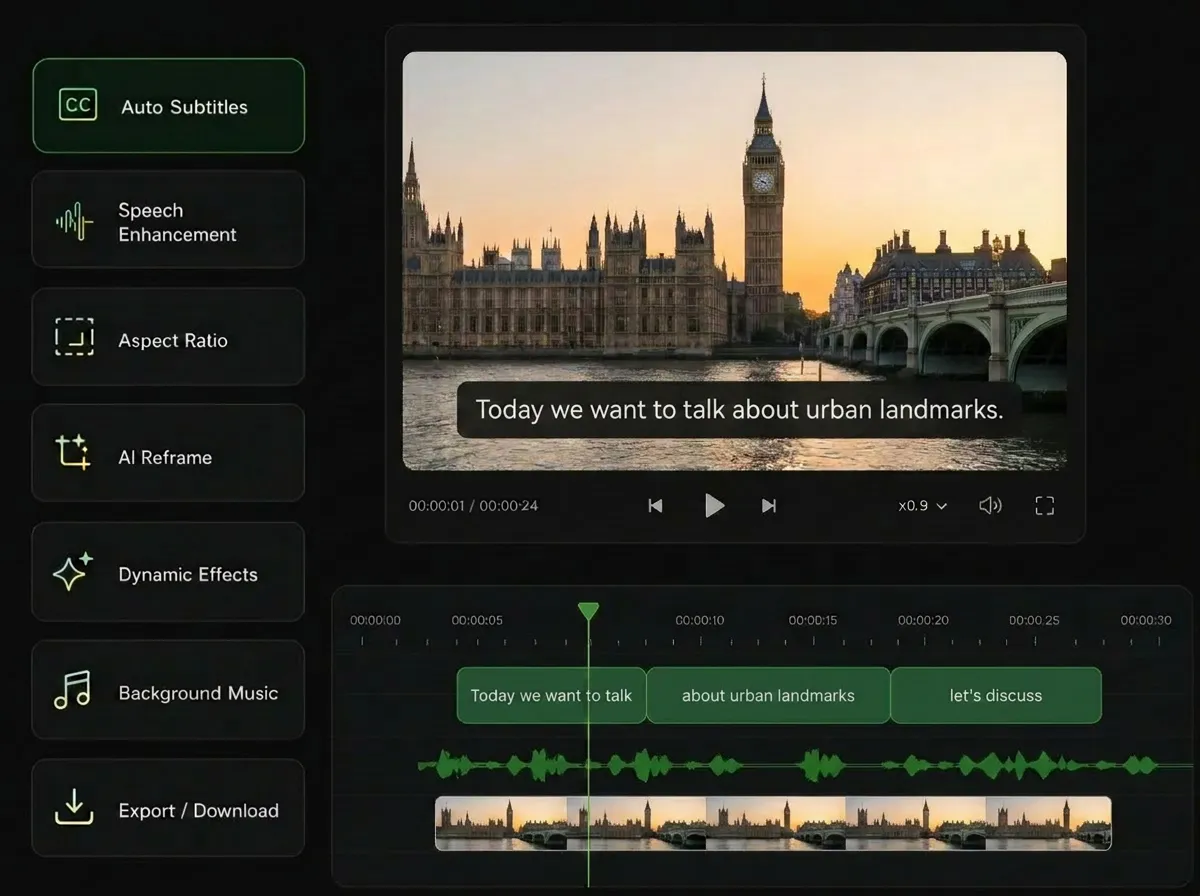1200x896 pixels.
Task: Click the music note Background Music icon
Action: click(72, 690)
